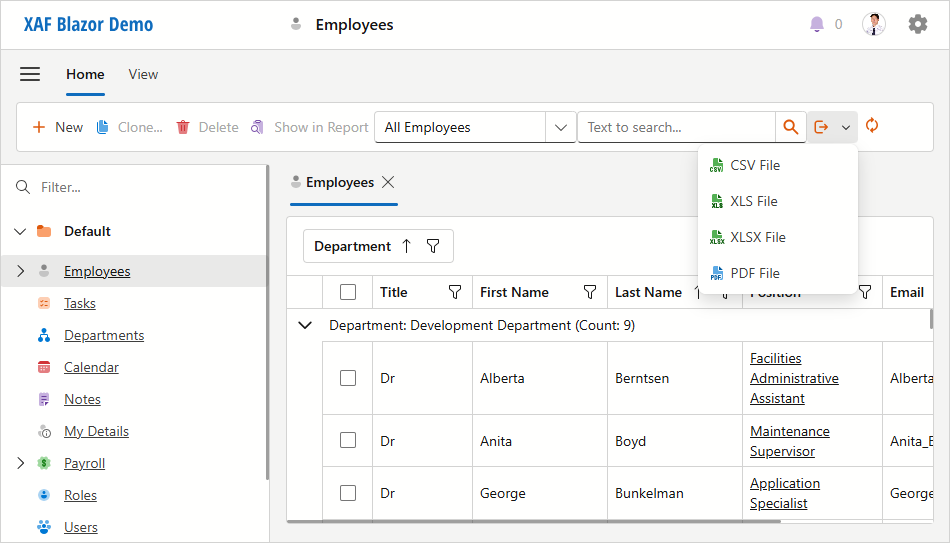Open the Calendar navigation link
Screen dimensions: 950x543
pyautogui.click(x=91, y=367)
